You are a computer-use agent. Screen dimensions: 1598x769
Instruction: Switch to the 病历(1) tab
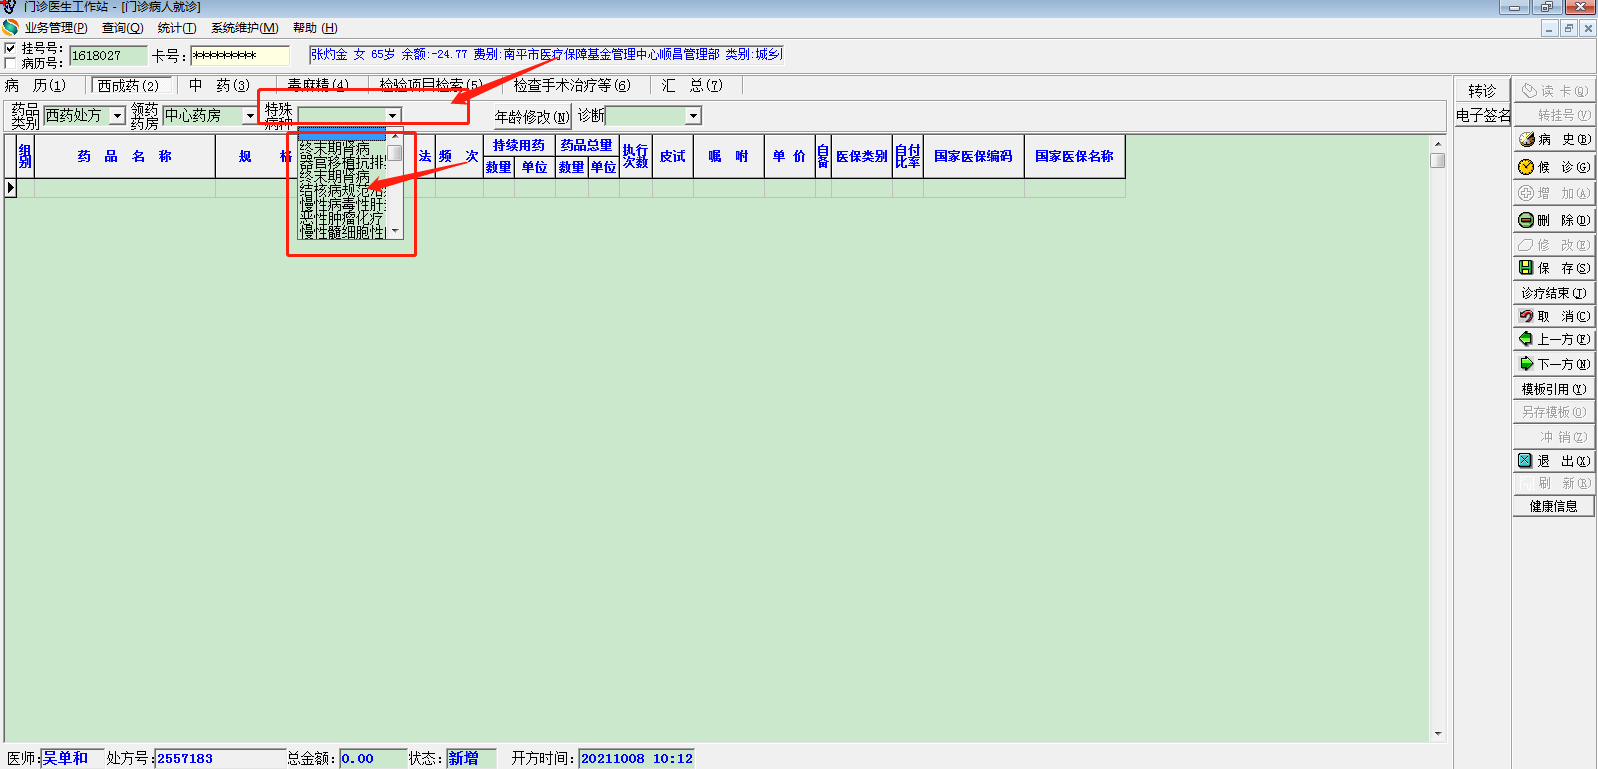35,86
